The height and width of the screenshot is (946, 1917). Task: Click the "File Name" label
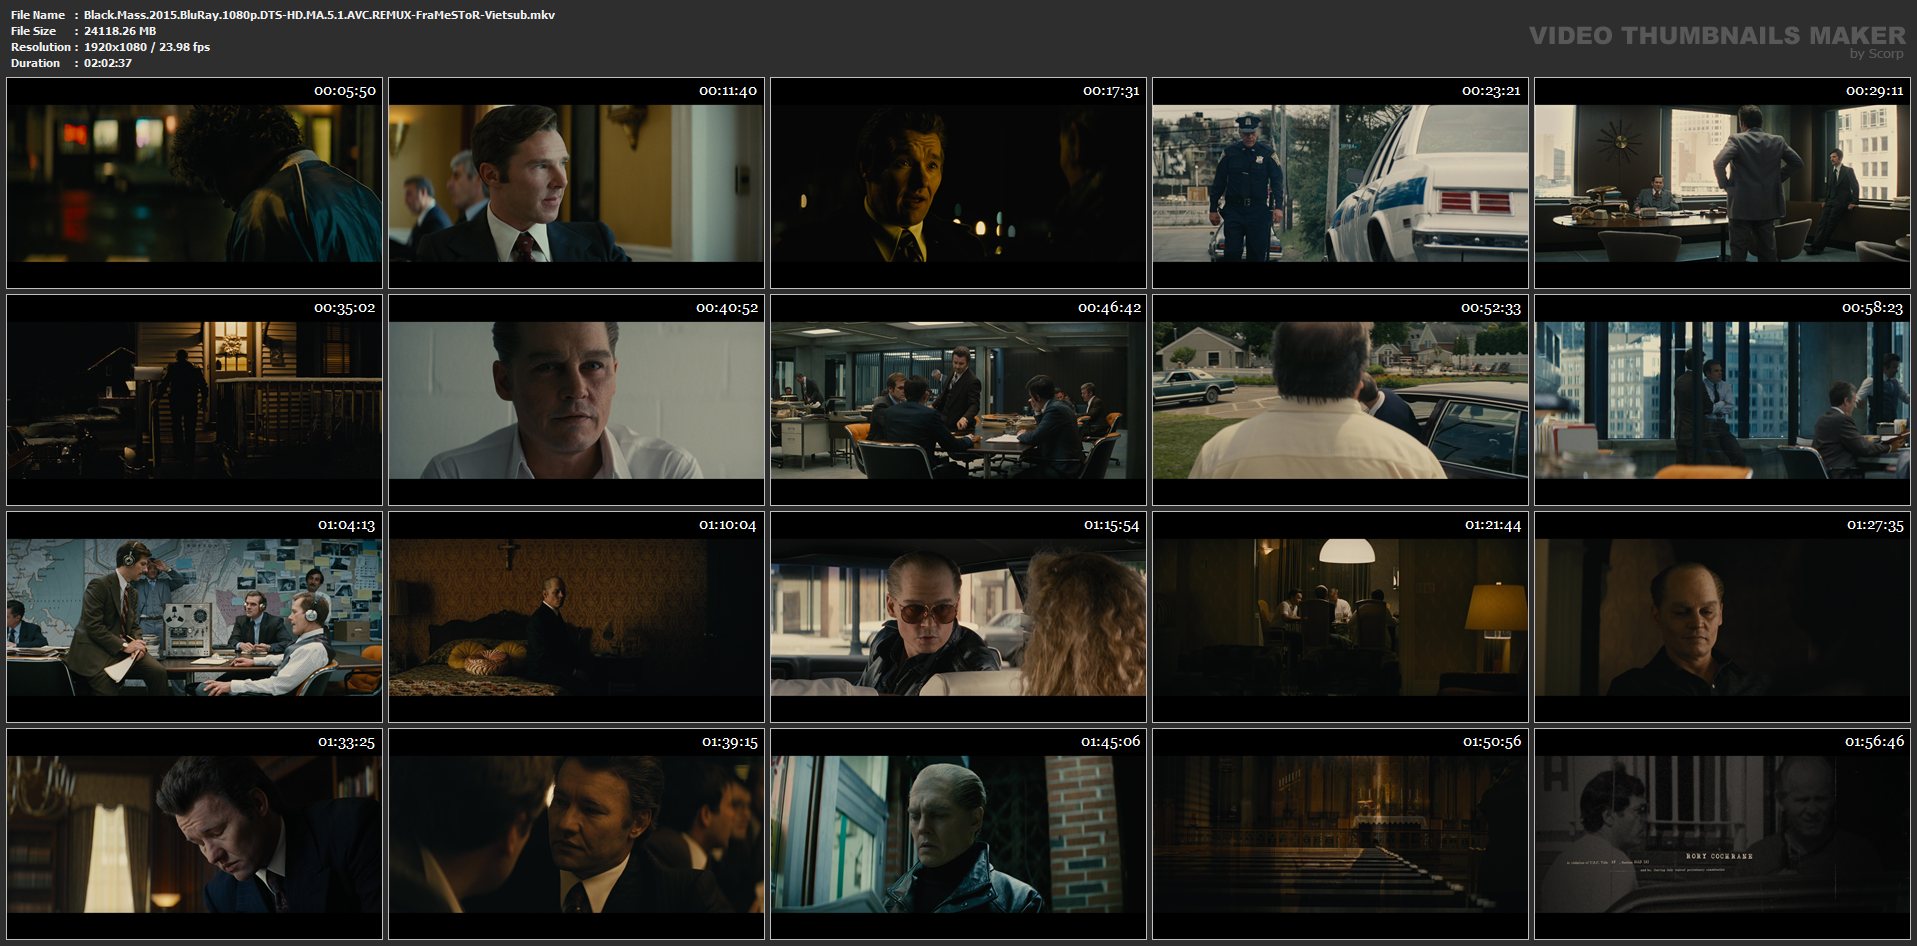pyautogui.click(x=38, y=15)
